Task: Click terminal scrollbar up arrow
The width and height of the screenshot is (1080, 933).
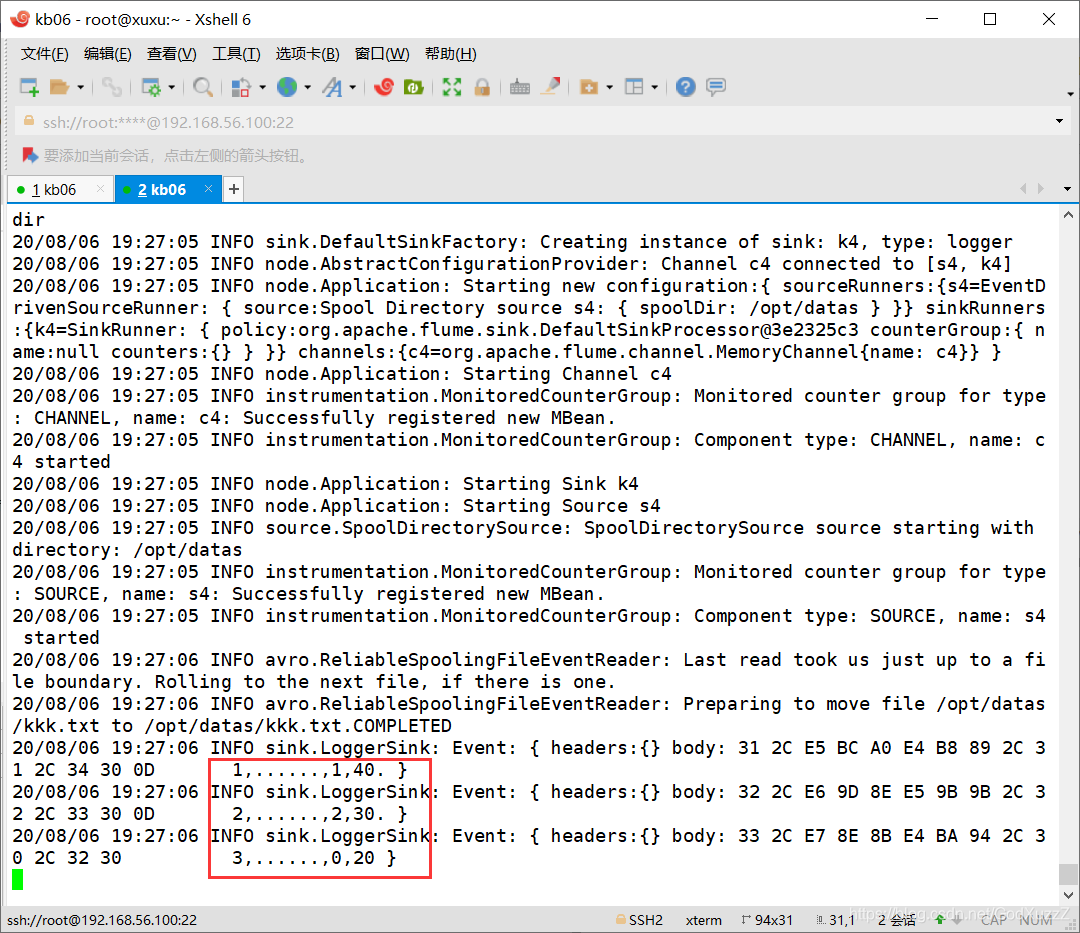Action: coord(1068,215)
